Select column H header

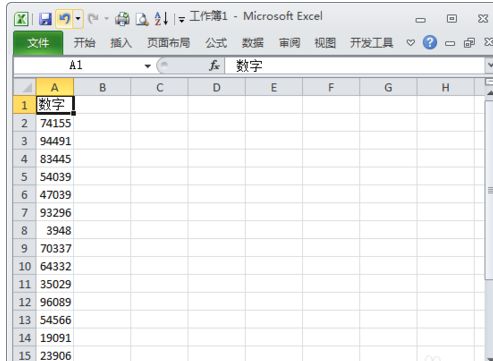point(446,88)
